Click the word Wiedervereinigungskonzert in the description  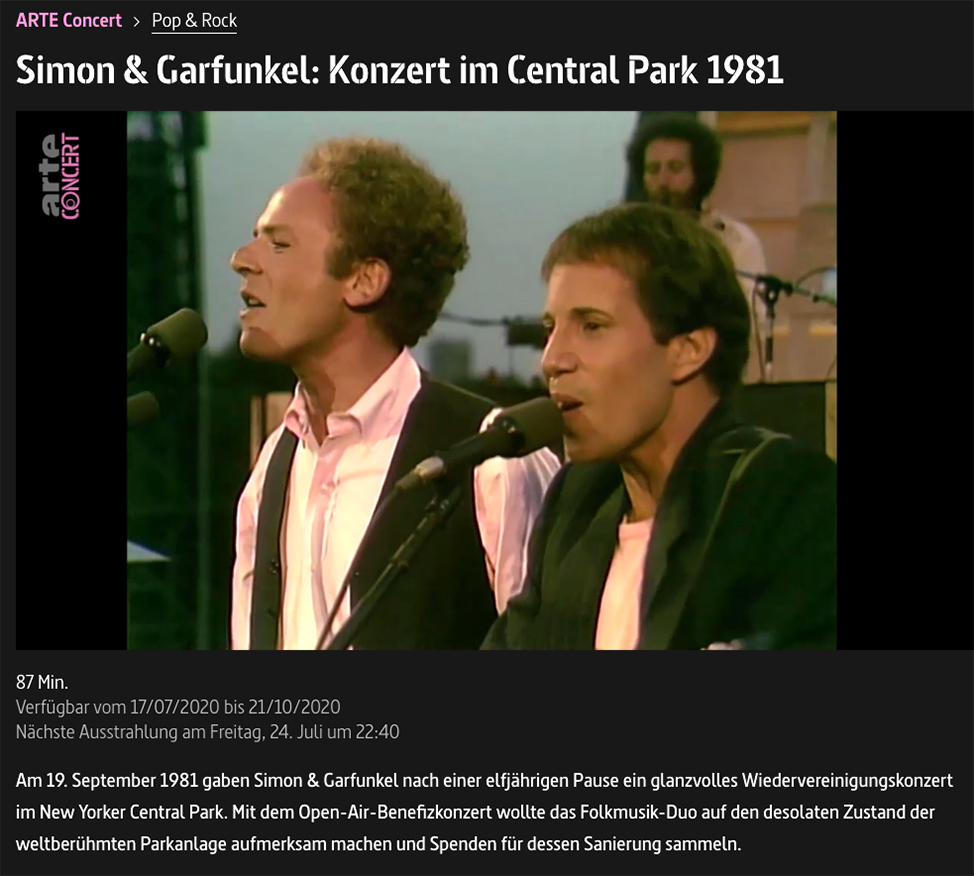click(x=847, y=780)
